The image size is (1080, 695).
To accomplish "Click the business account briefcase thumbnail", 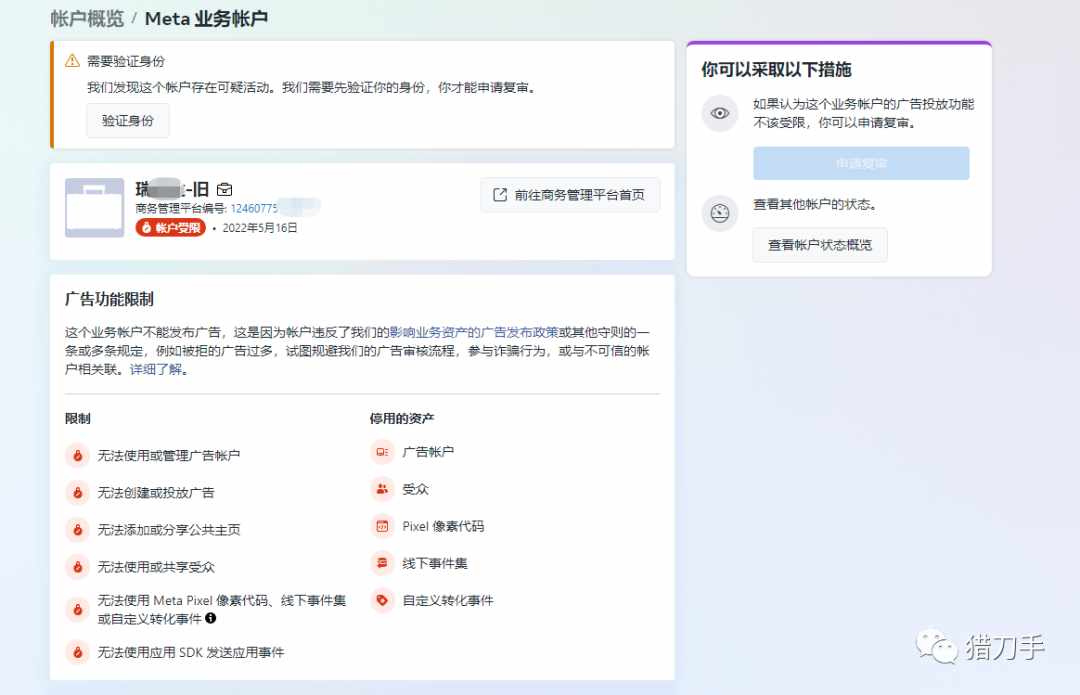I will pyautogui.click(x=94, y=207).
